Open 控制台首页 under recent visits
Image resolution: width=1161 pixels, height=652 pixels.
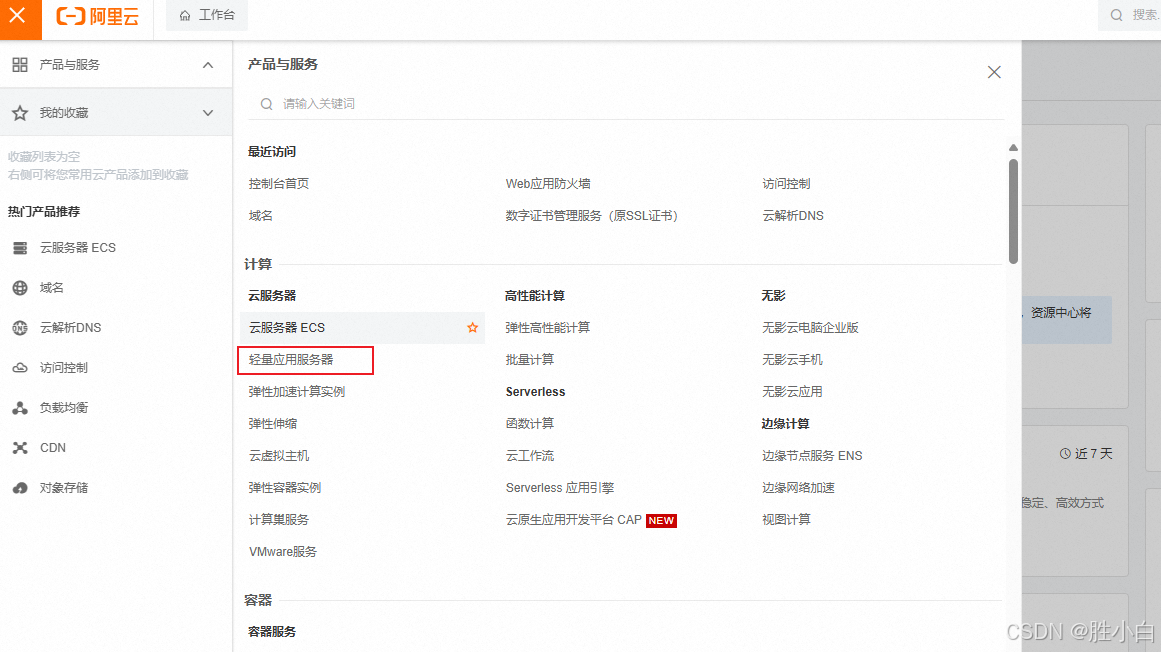279,184
